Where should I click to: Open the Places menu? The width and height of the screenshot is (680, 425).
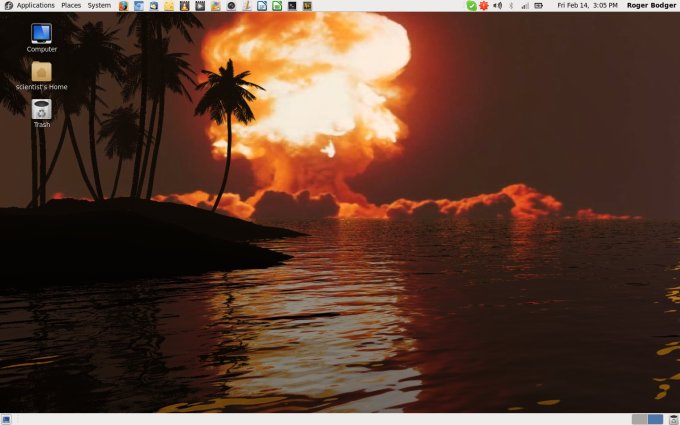click(x=71, y=6)
